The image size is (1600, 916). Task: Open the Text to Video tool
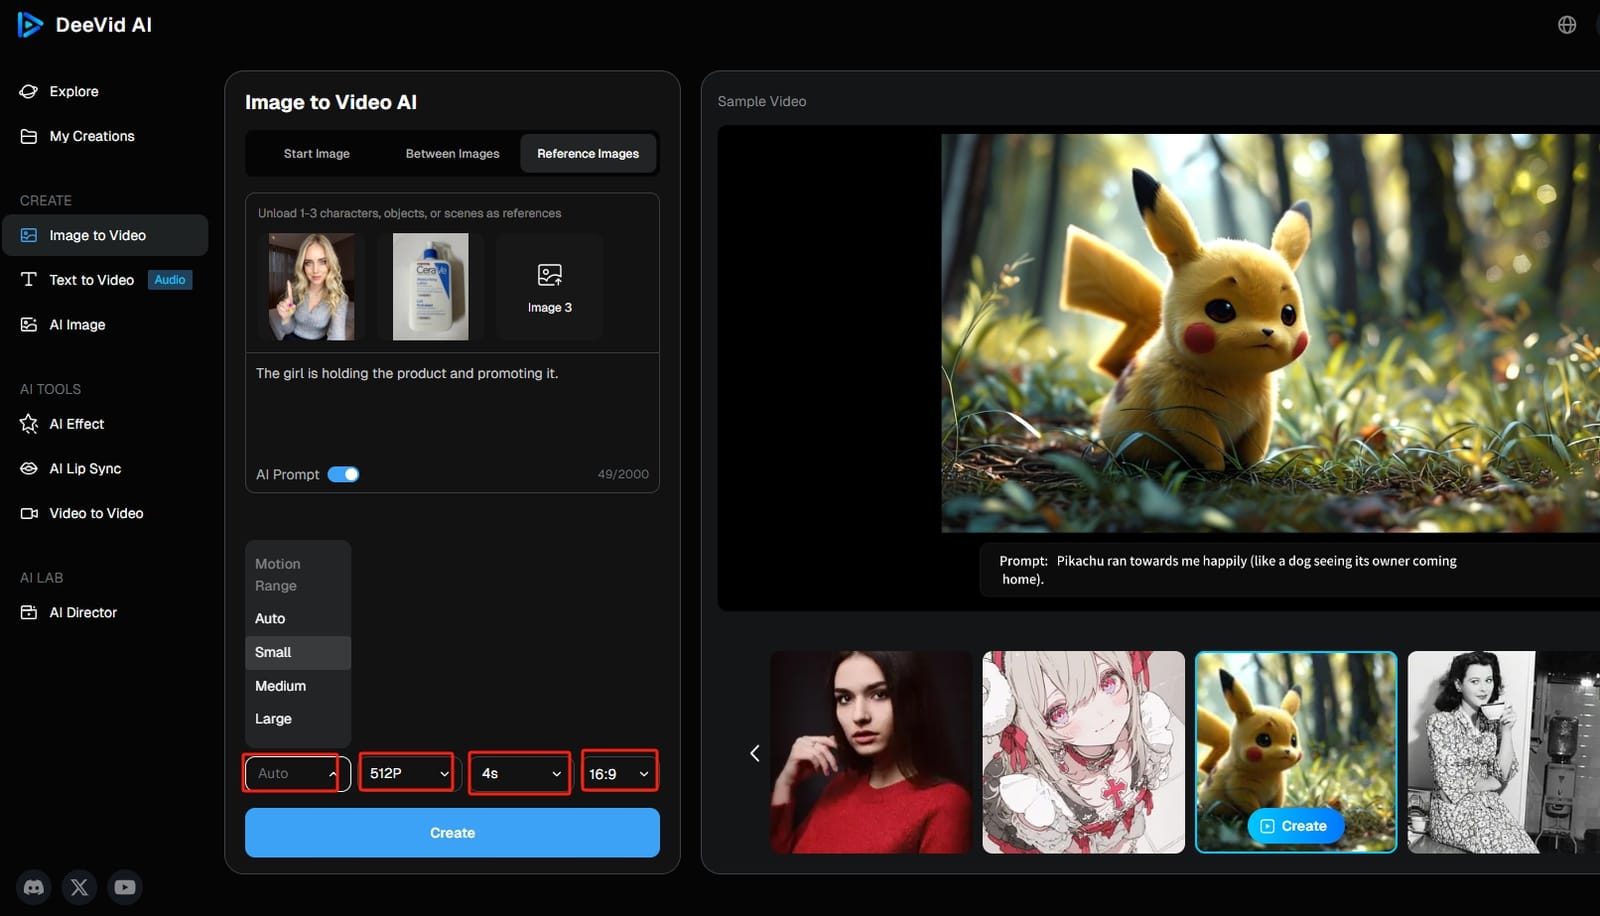click(92, 280)
